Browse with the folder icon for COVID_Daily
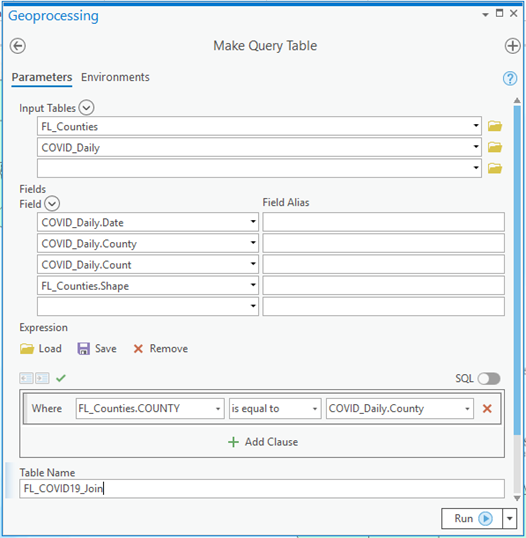 pos(495,147)
